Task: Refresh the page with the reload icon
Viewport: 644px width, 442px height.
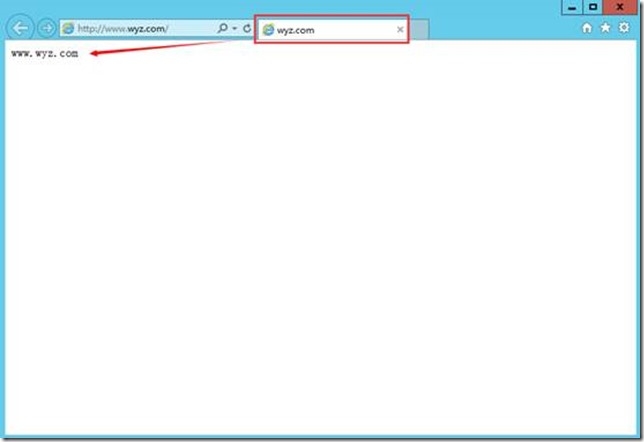Action: pyautogui.click(x=247, y=28)
